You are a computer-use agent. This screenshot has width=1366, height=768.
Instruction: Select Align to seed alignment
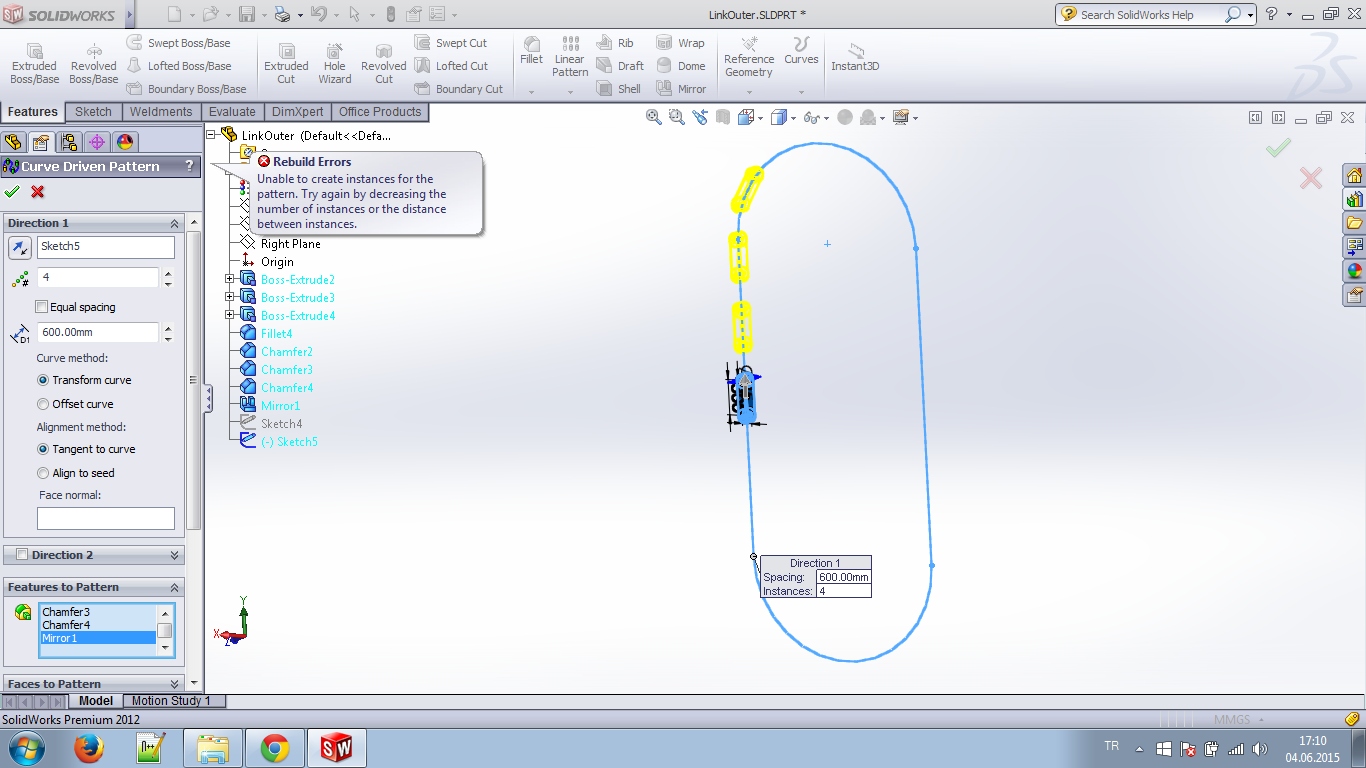(43, 473)
